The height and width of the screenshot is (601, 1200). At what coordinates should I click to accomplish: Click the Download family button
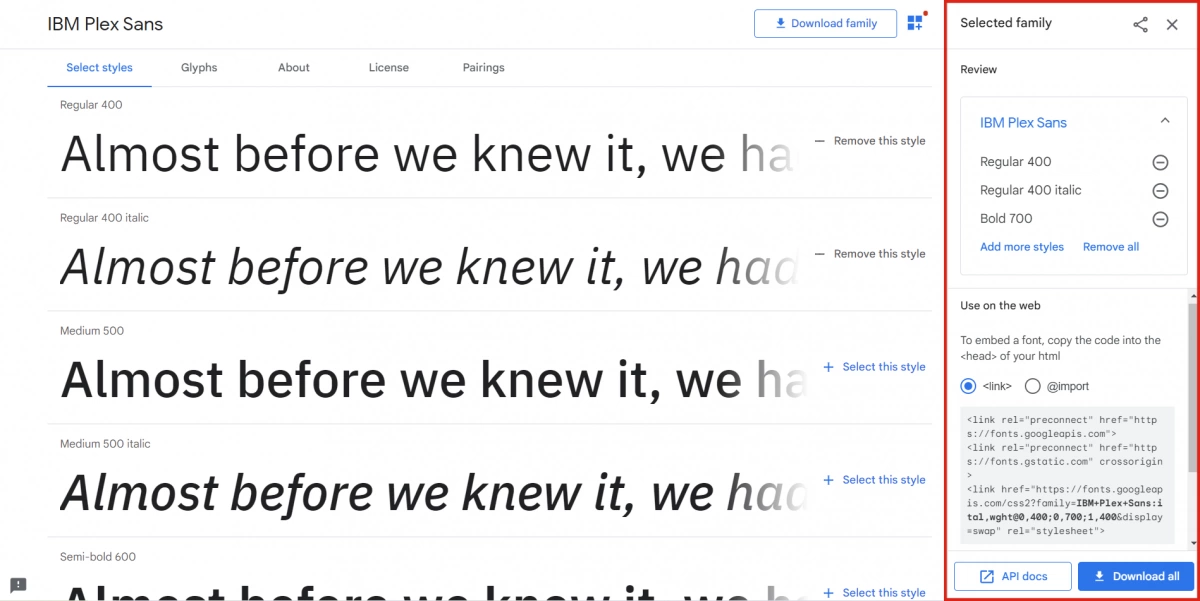pyautogui.click(x=824, y=24)
